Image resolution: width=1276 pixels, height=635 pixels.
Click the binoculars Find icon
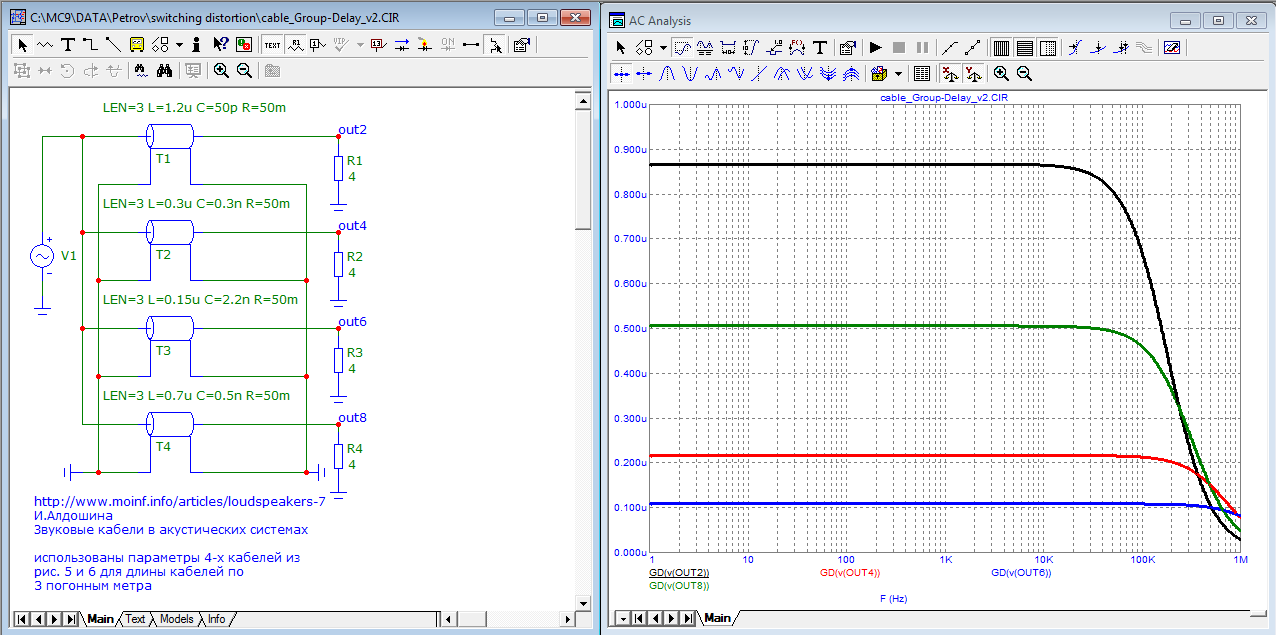(166, 70)
